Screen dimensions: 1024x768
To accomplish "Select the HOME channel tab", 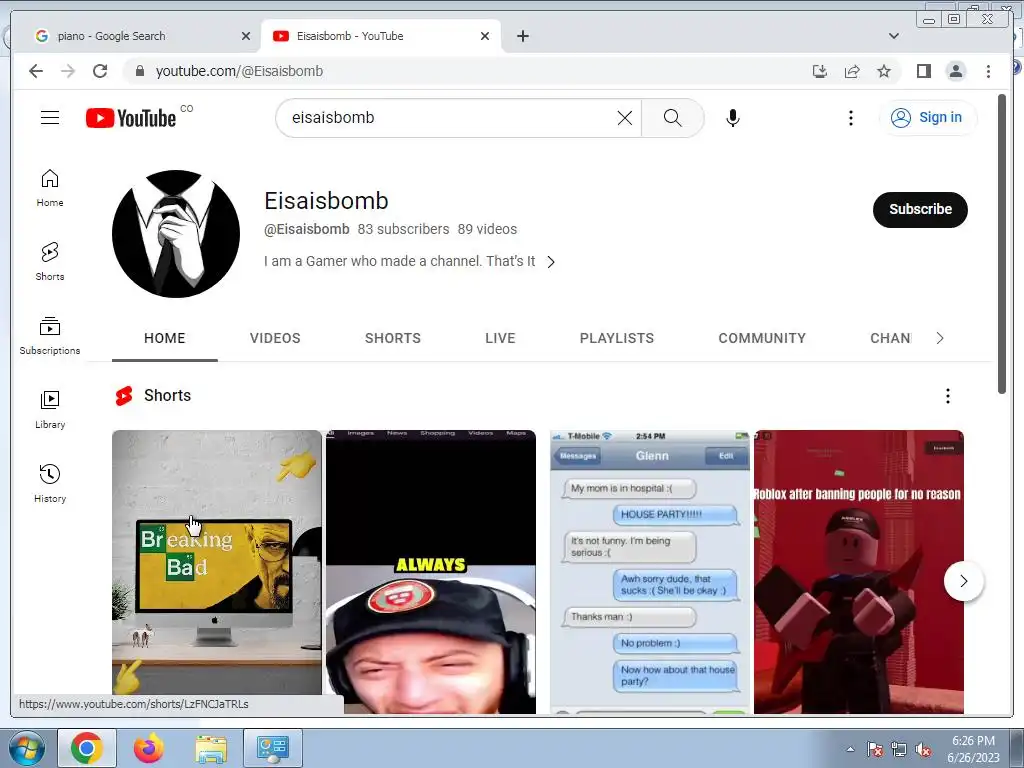I will [165, 338].
